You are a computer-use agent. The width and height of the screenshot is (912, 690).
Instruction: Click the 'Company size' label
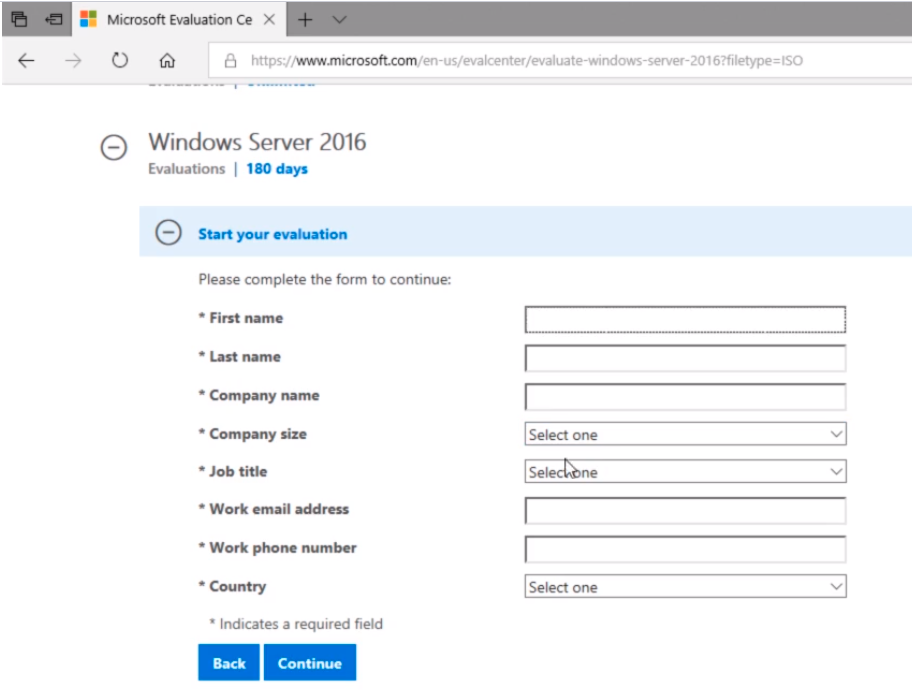pyautogui.click(x=258, y=434)
